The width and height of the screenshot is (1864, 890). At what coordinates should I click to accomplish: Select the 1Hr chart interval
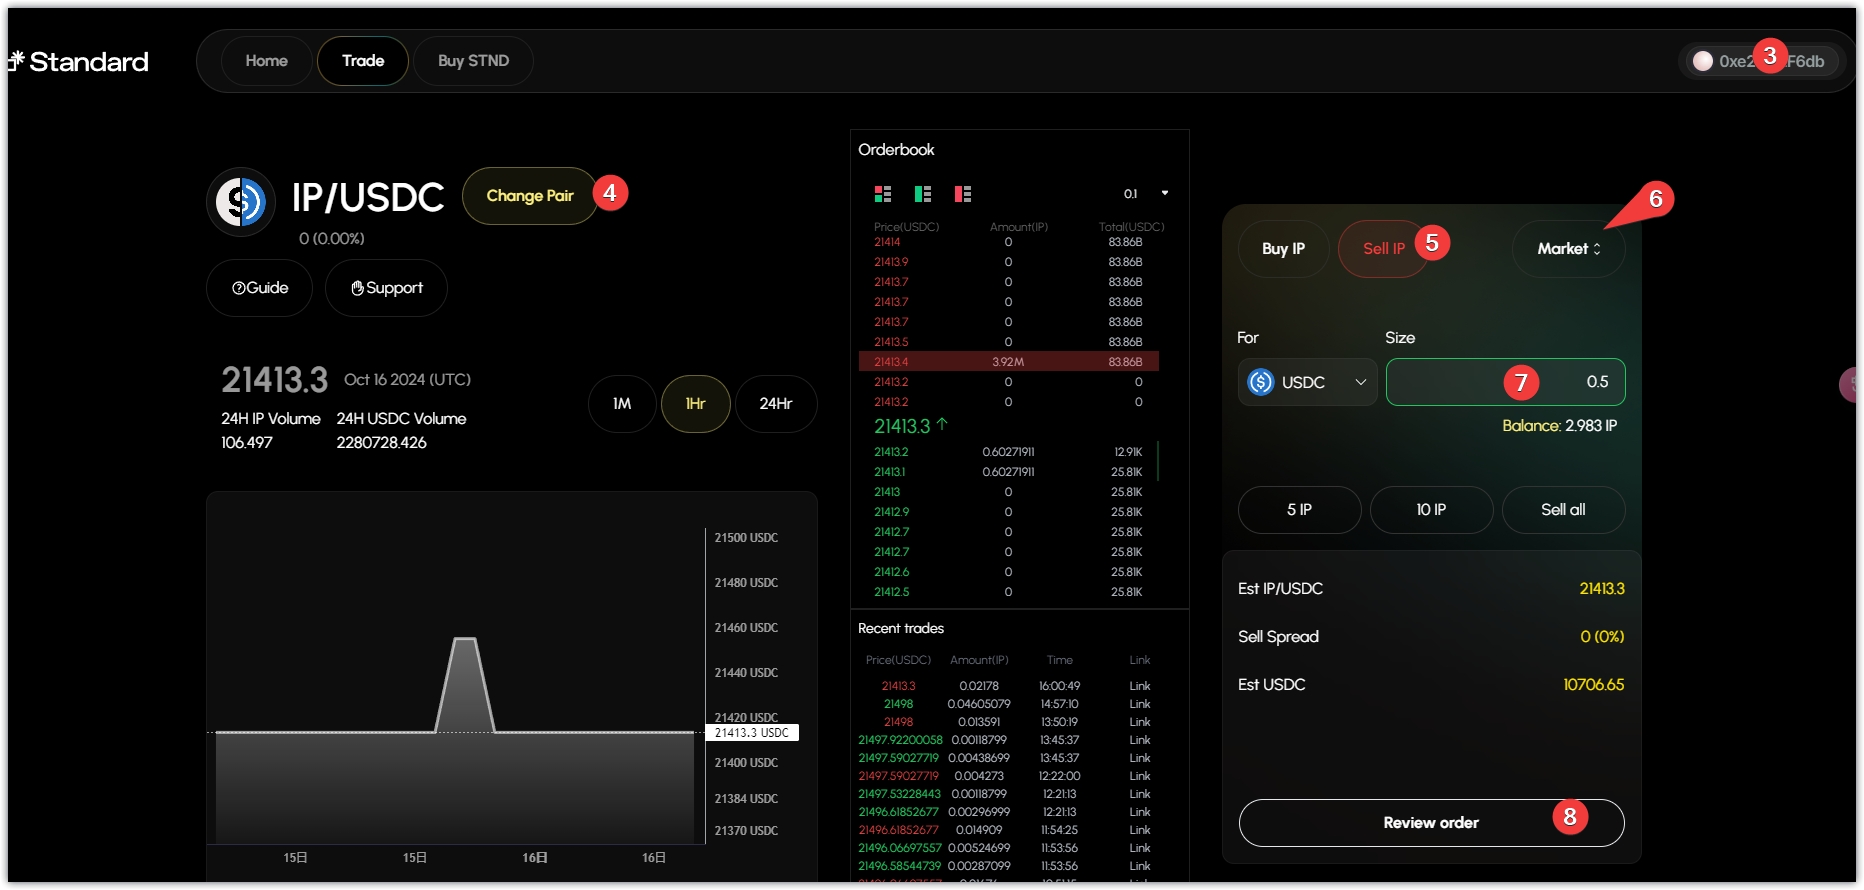click(695, 404)
